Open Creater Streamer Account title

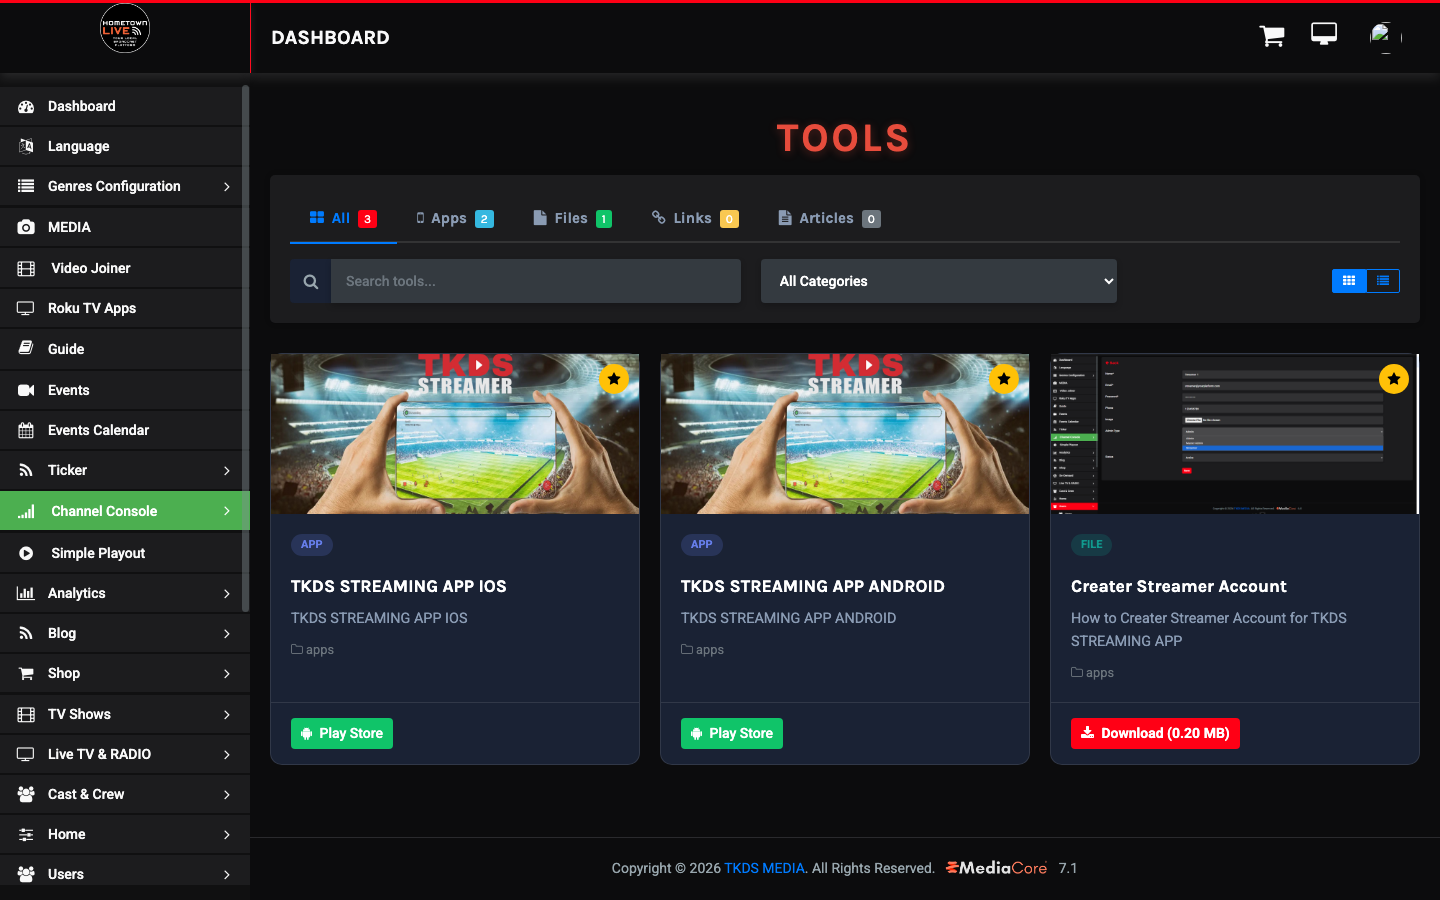[x=1179, y=586]
